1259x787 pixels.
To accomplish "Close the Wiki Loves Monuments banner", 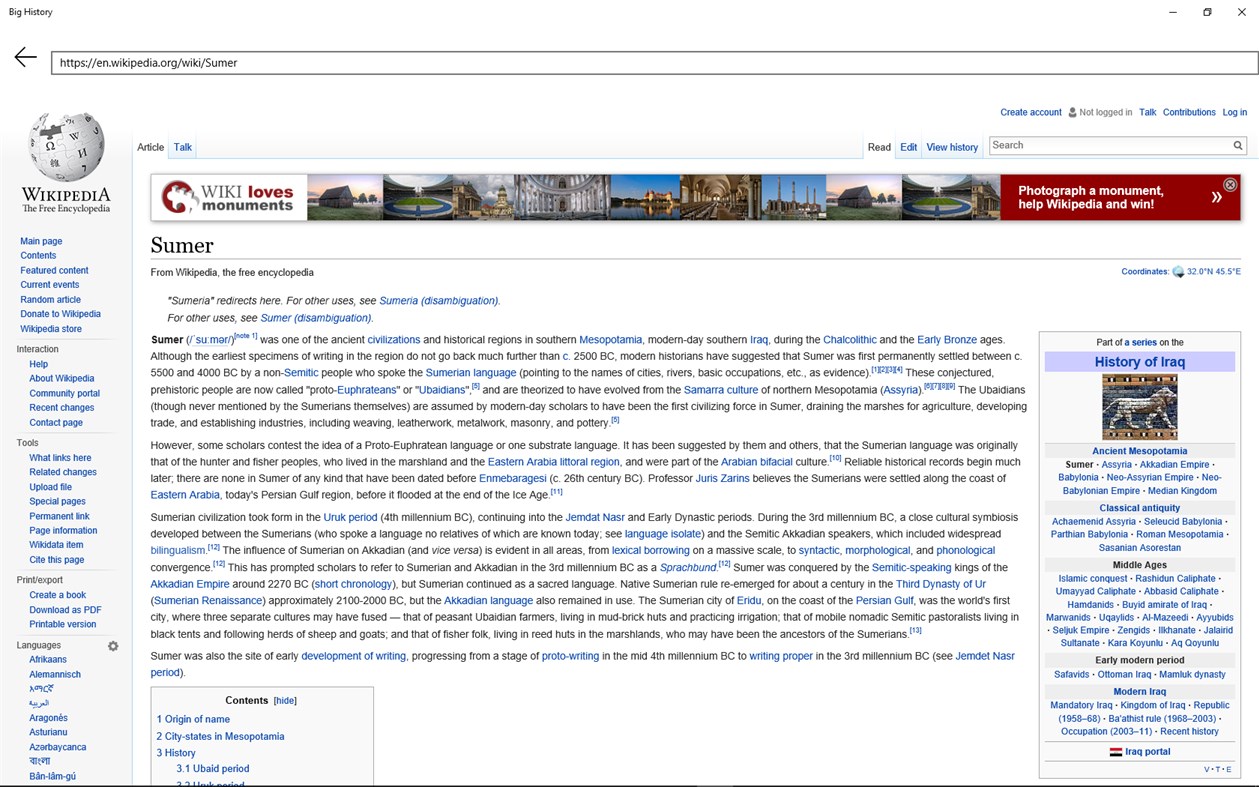I will click(x=1230, y=185).
